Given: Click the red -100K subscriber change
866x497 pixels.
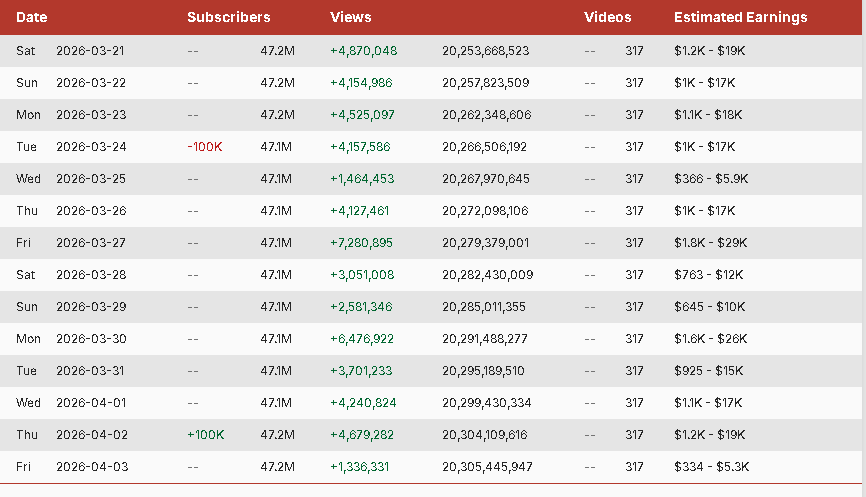Looking at the screenshot, I should point(205,147).
